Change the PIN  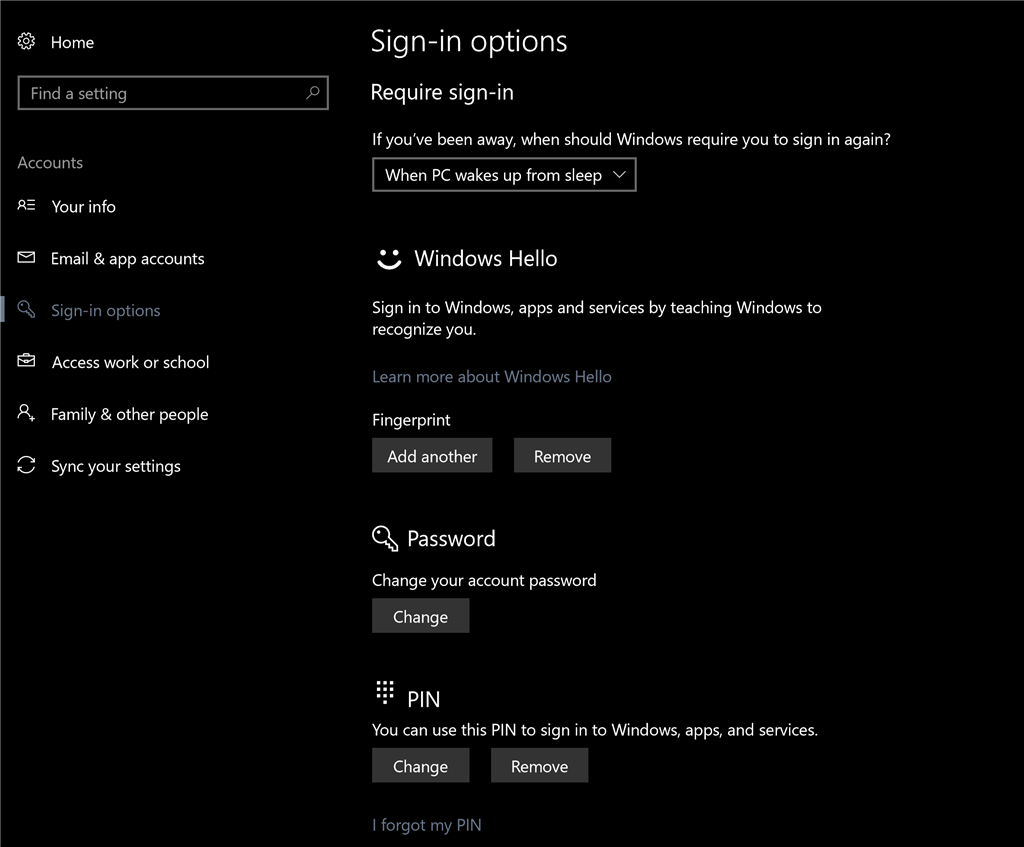click(x=421, y=766)
